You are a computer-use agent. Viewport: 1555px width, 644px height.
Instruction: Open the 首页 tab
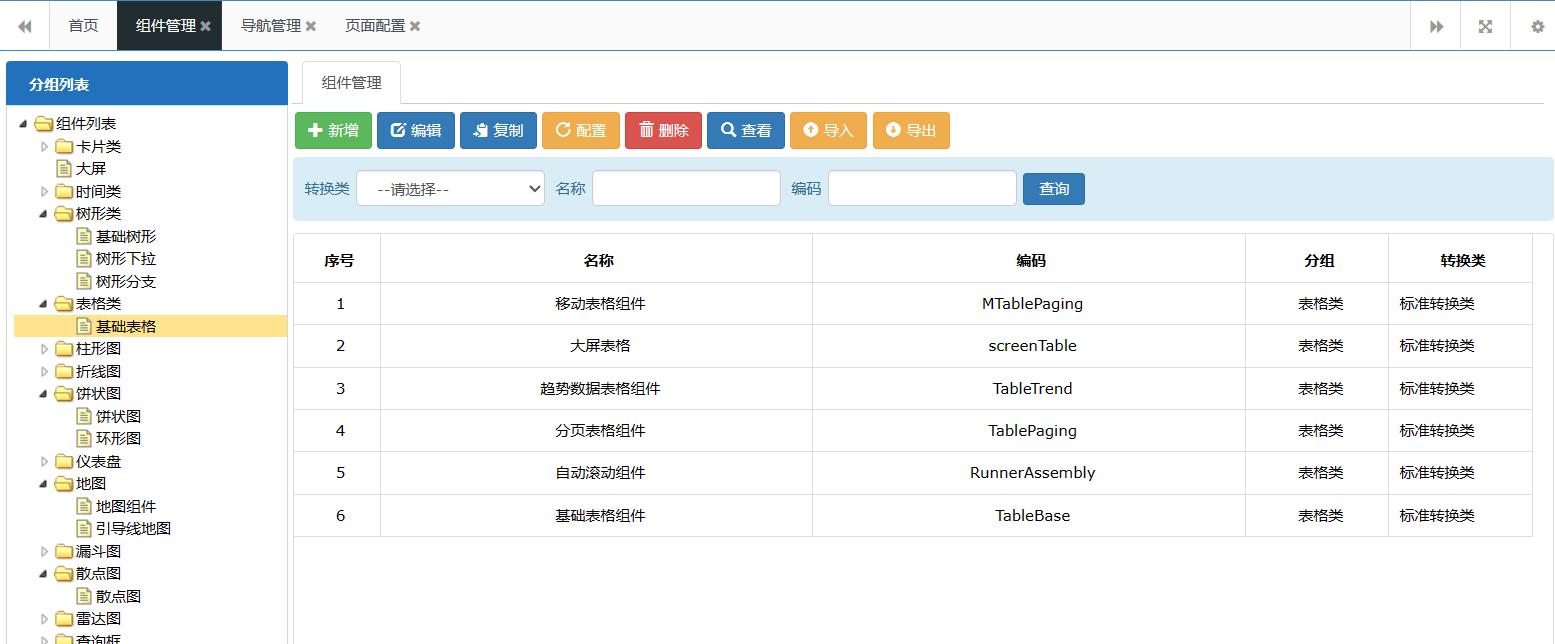click(82, 25)
